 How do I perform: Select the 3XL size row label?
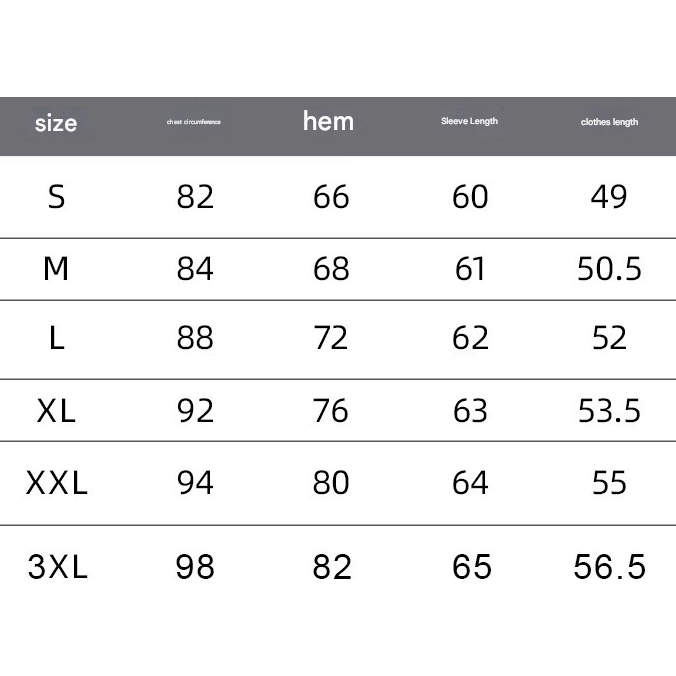(x=58, y=568)
